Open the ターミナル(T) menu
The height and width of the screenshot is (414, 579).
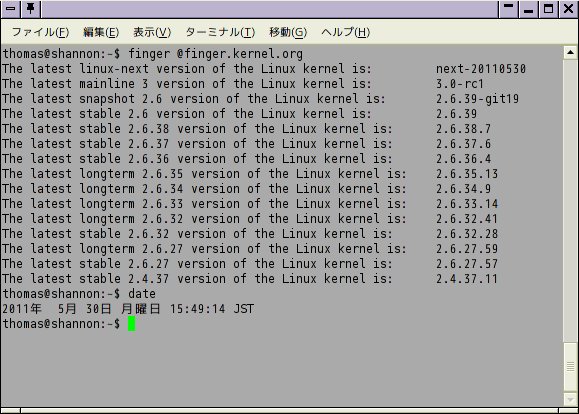(220, 32)
